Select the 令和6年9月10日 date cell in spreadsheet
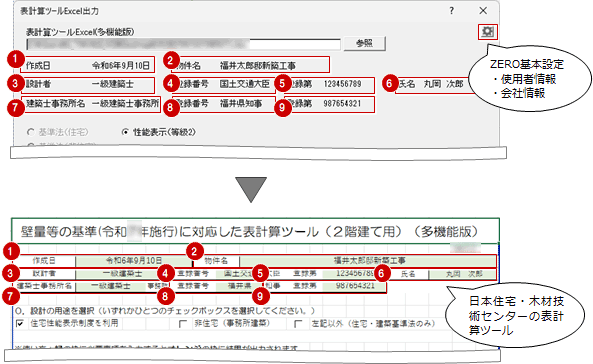593x364 pixels. (x=134, y=261)
